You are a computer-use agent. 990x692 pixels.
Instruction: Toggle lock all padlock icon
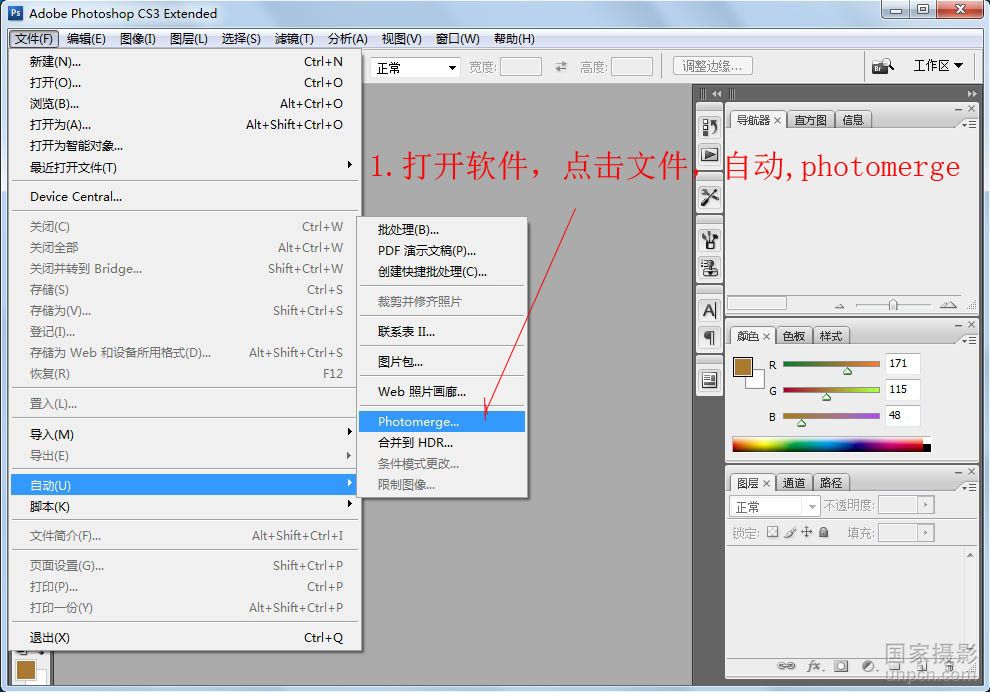824,533
